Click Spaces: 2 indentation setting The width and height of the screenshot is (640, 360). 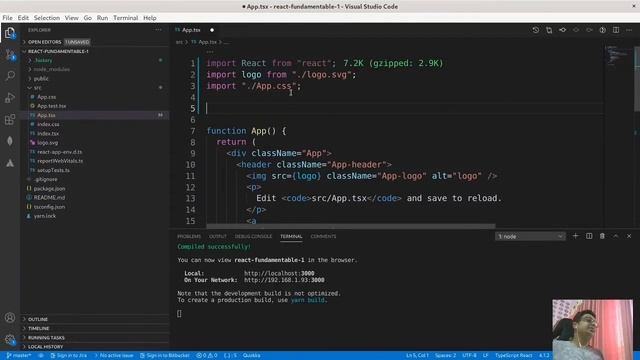[445, 356]
